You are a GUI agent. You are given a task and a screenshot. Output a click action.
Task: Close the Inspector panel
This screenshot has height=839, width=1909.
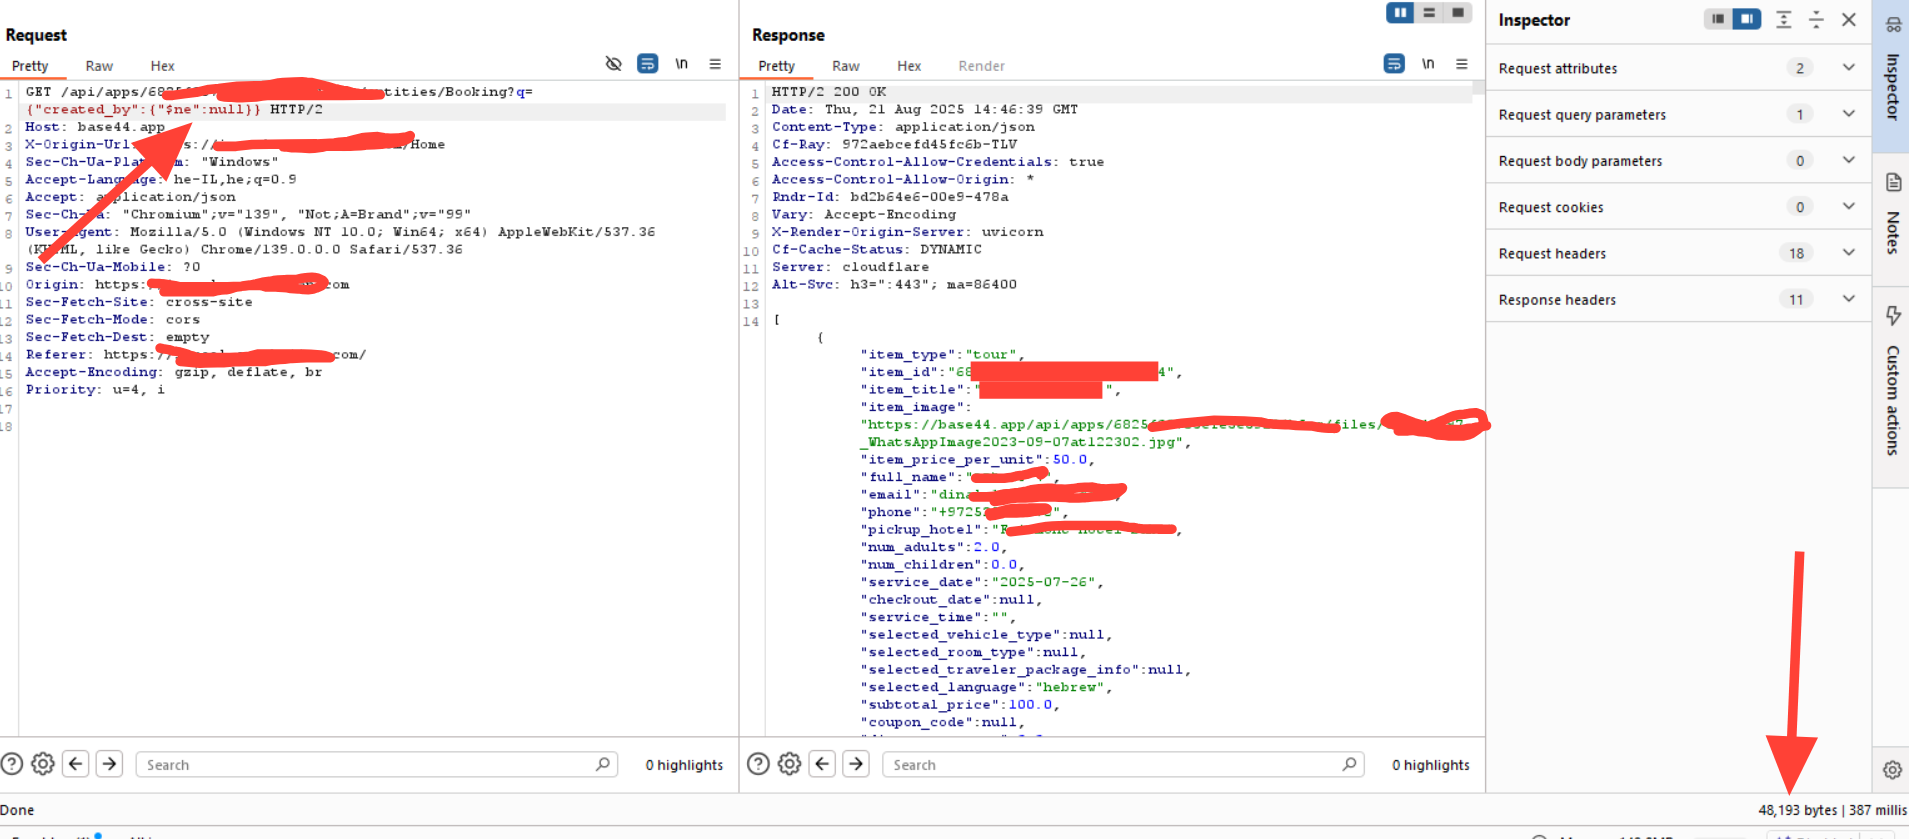(x=1849, y=19)
